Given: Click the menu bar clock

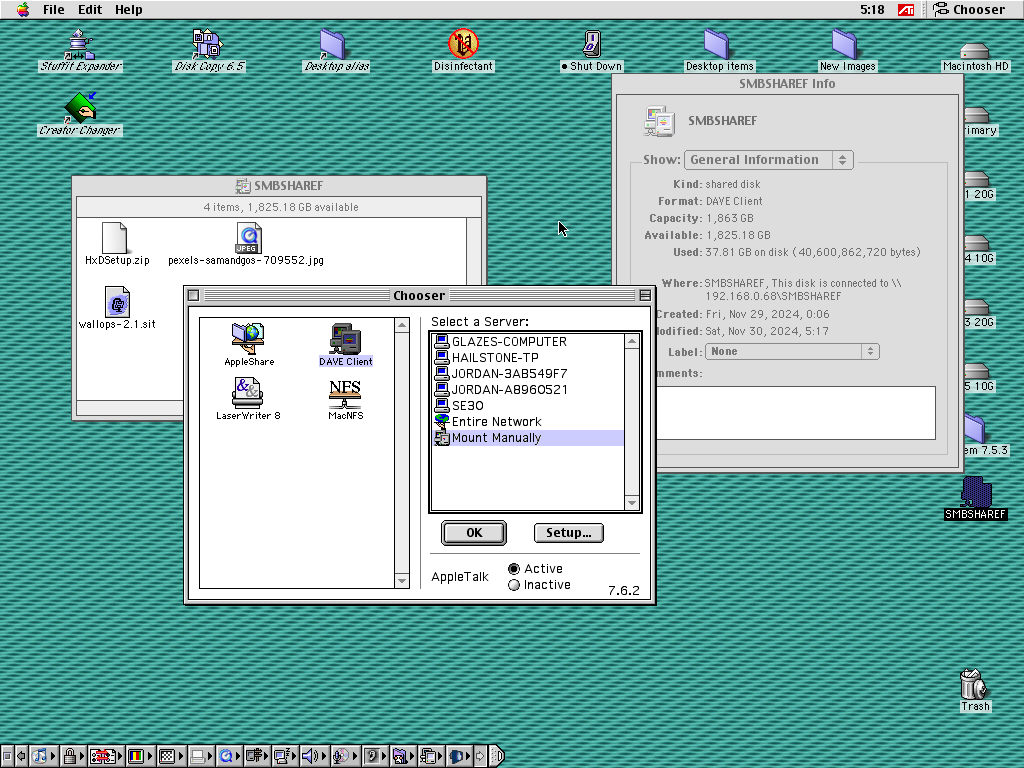Looking at the screenshot, I should click(x=872, y=10).
